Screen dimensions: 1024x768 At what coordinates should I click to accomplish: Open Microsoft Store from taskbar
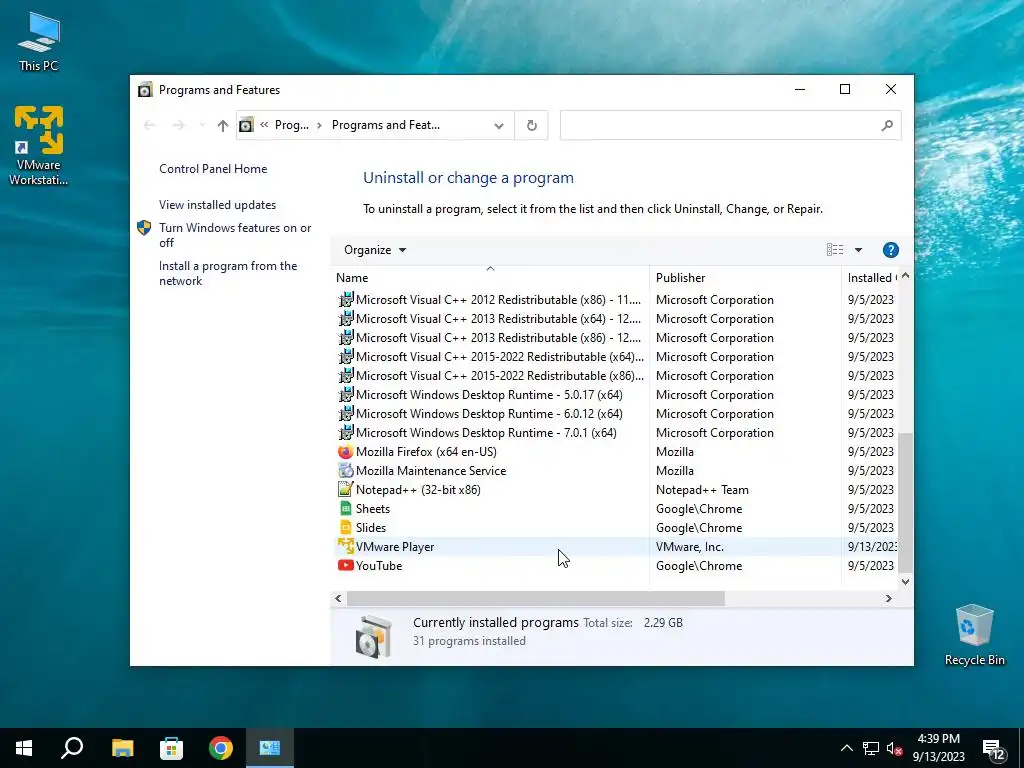(171, 748)
